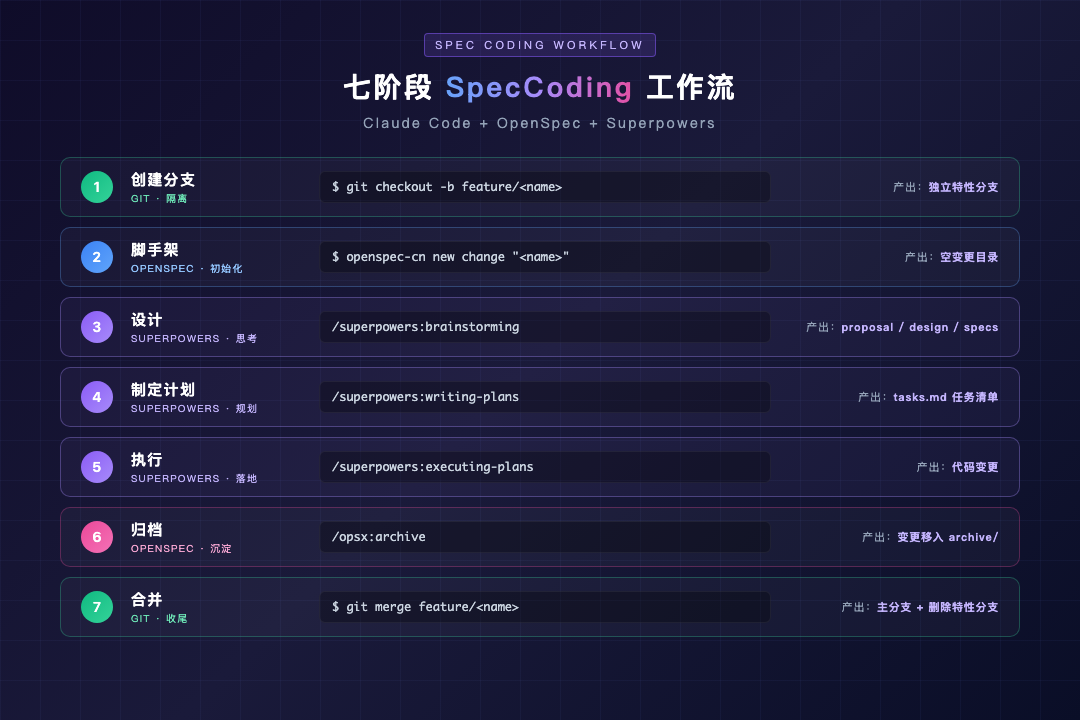The height and width of the screenshot is (720, 1080).
Task: Click the subtitle 'Claude Code + OpenSpec + Superpowers'
Action: pos(539,123)
